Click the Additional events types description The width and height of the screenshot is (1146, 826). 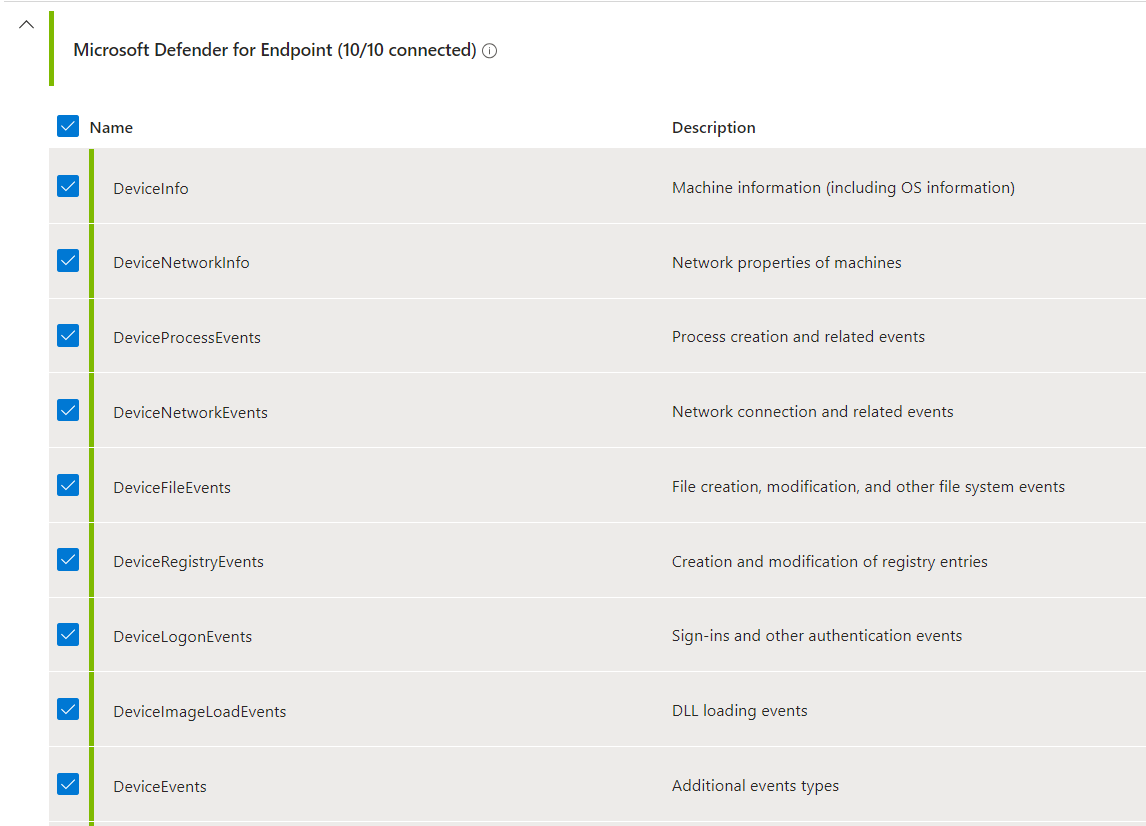click(755, 786)
